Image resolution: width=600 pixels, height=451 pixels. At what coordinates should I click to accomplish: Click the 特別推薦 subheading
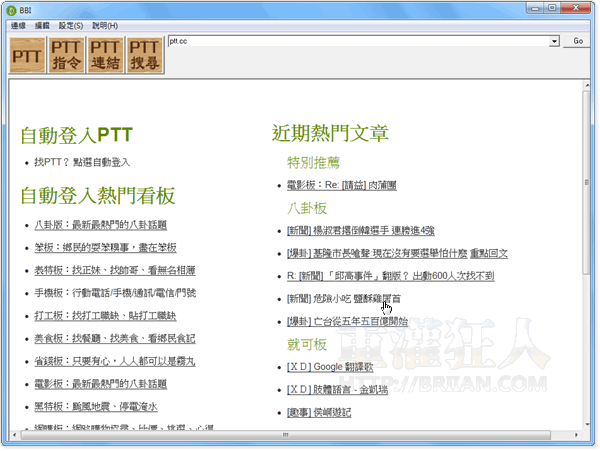(x=313, y=163)
